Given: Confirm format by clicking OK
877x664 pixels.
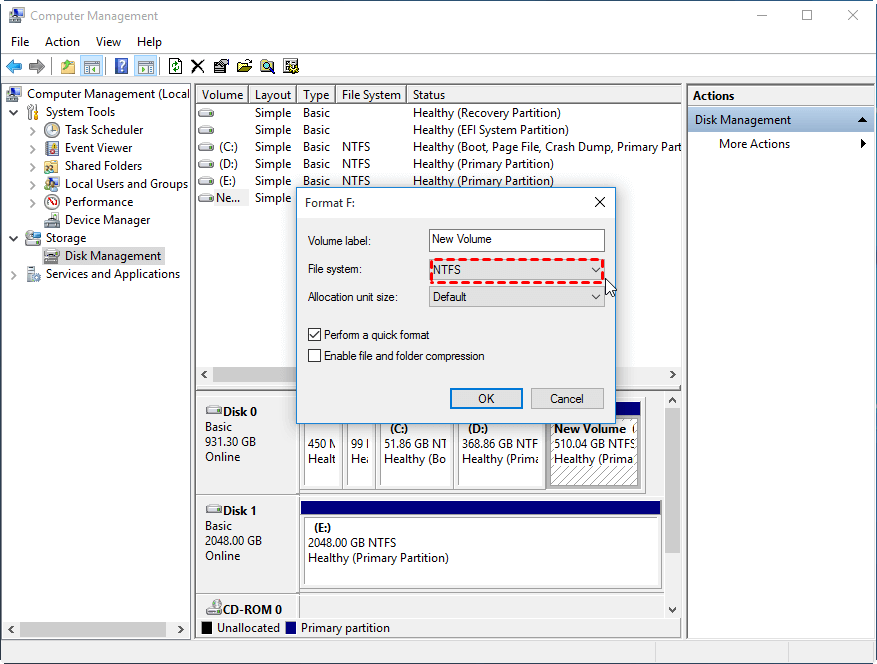Looking at the screenshot, I should click(486, 398).
